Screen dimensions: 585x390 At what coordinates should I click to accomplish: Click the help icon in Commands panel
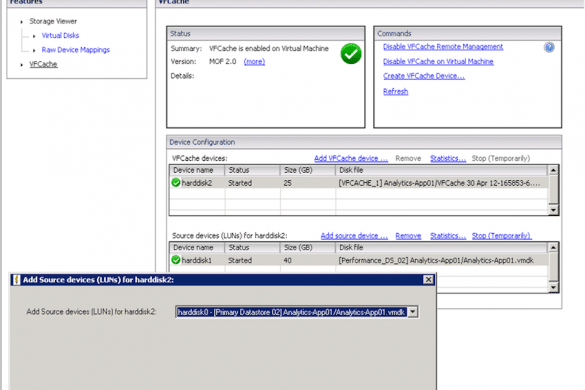pos(549,47)
